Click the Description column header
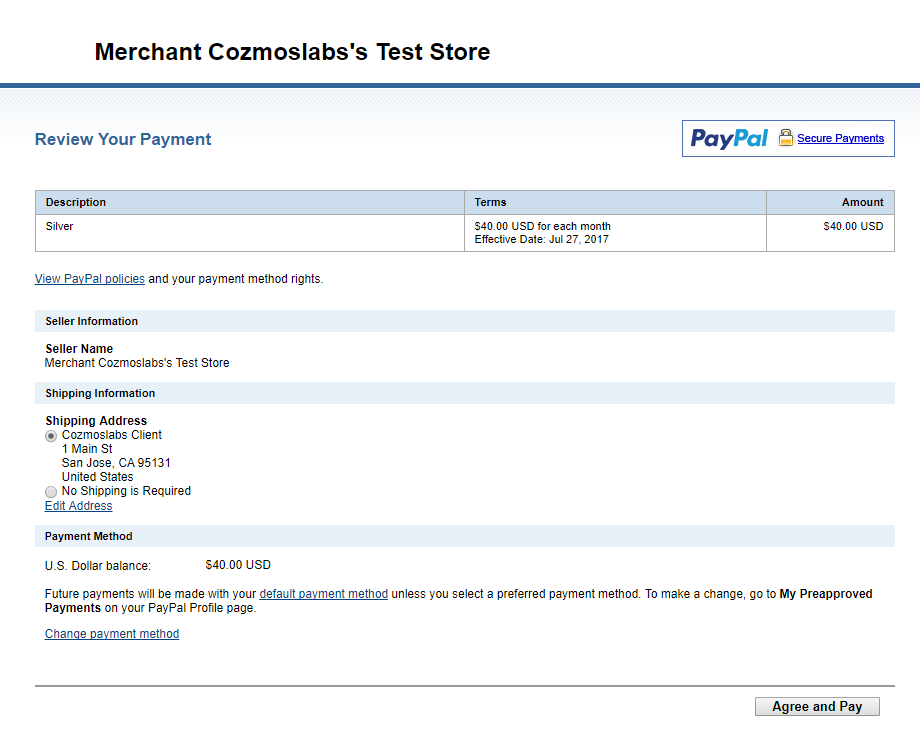Viewport: 920px width, 733px height. pos(250,202)
